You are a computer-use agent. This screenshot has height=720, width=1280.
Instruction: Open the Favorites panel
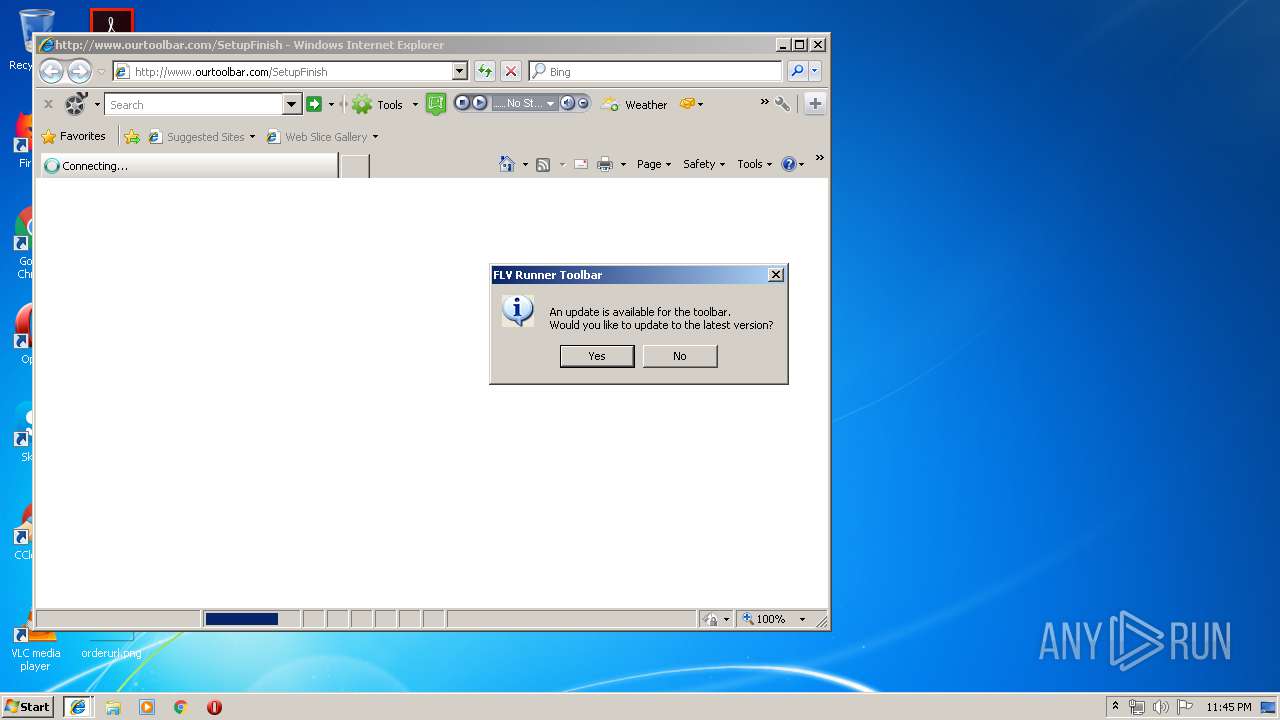tap(73, 136)
